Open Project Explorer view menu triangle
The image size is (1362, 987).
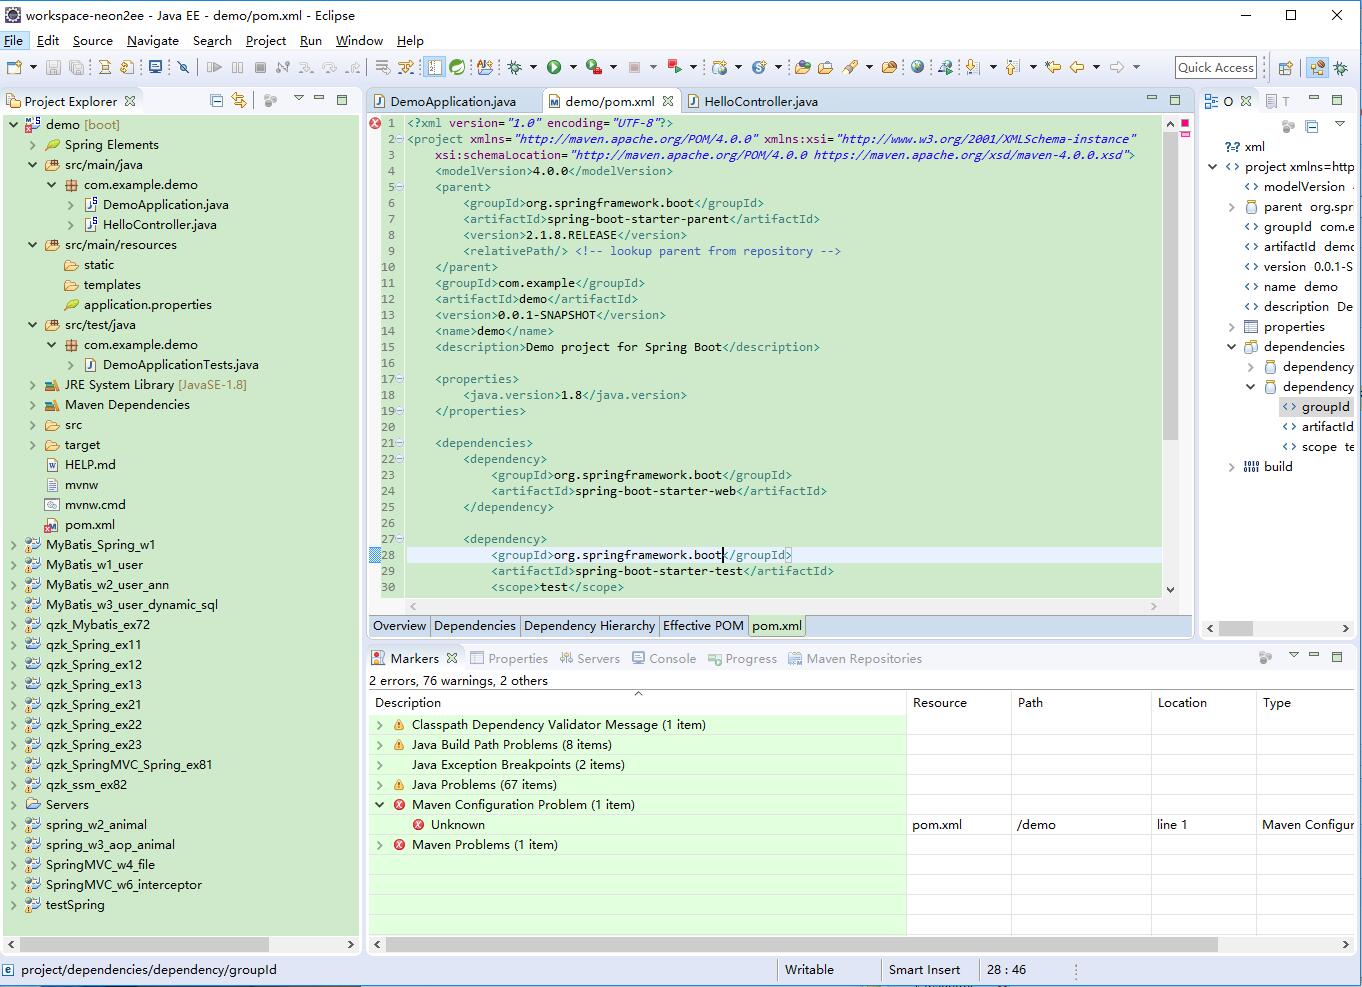[x=298, y=98]
